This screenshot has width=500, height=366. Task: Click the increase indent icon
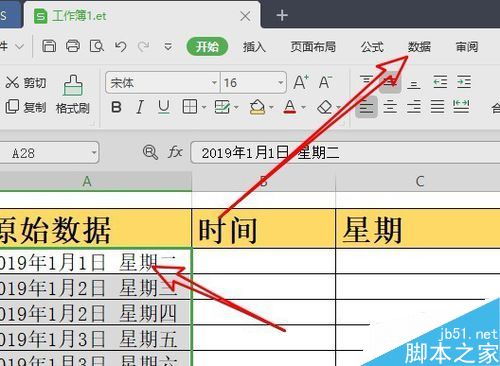[x=464, y=82]
